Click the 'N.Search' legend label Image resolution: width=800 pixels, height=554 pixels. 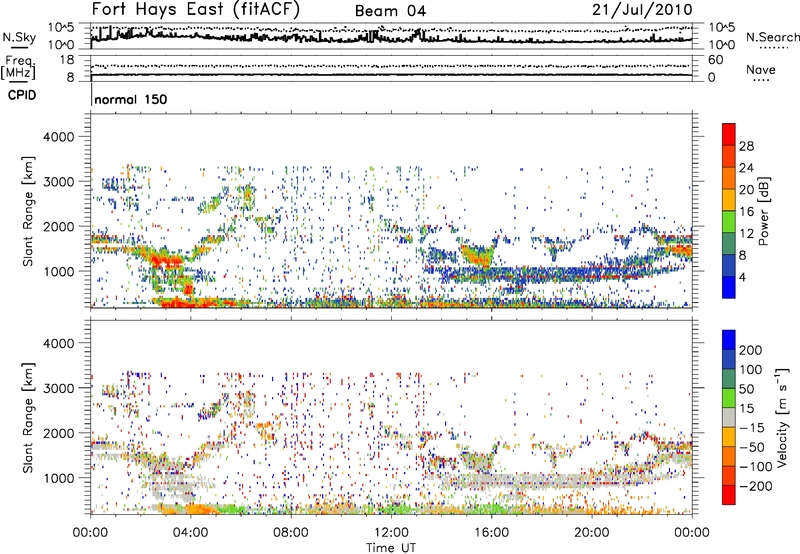tap(772, 37)
